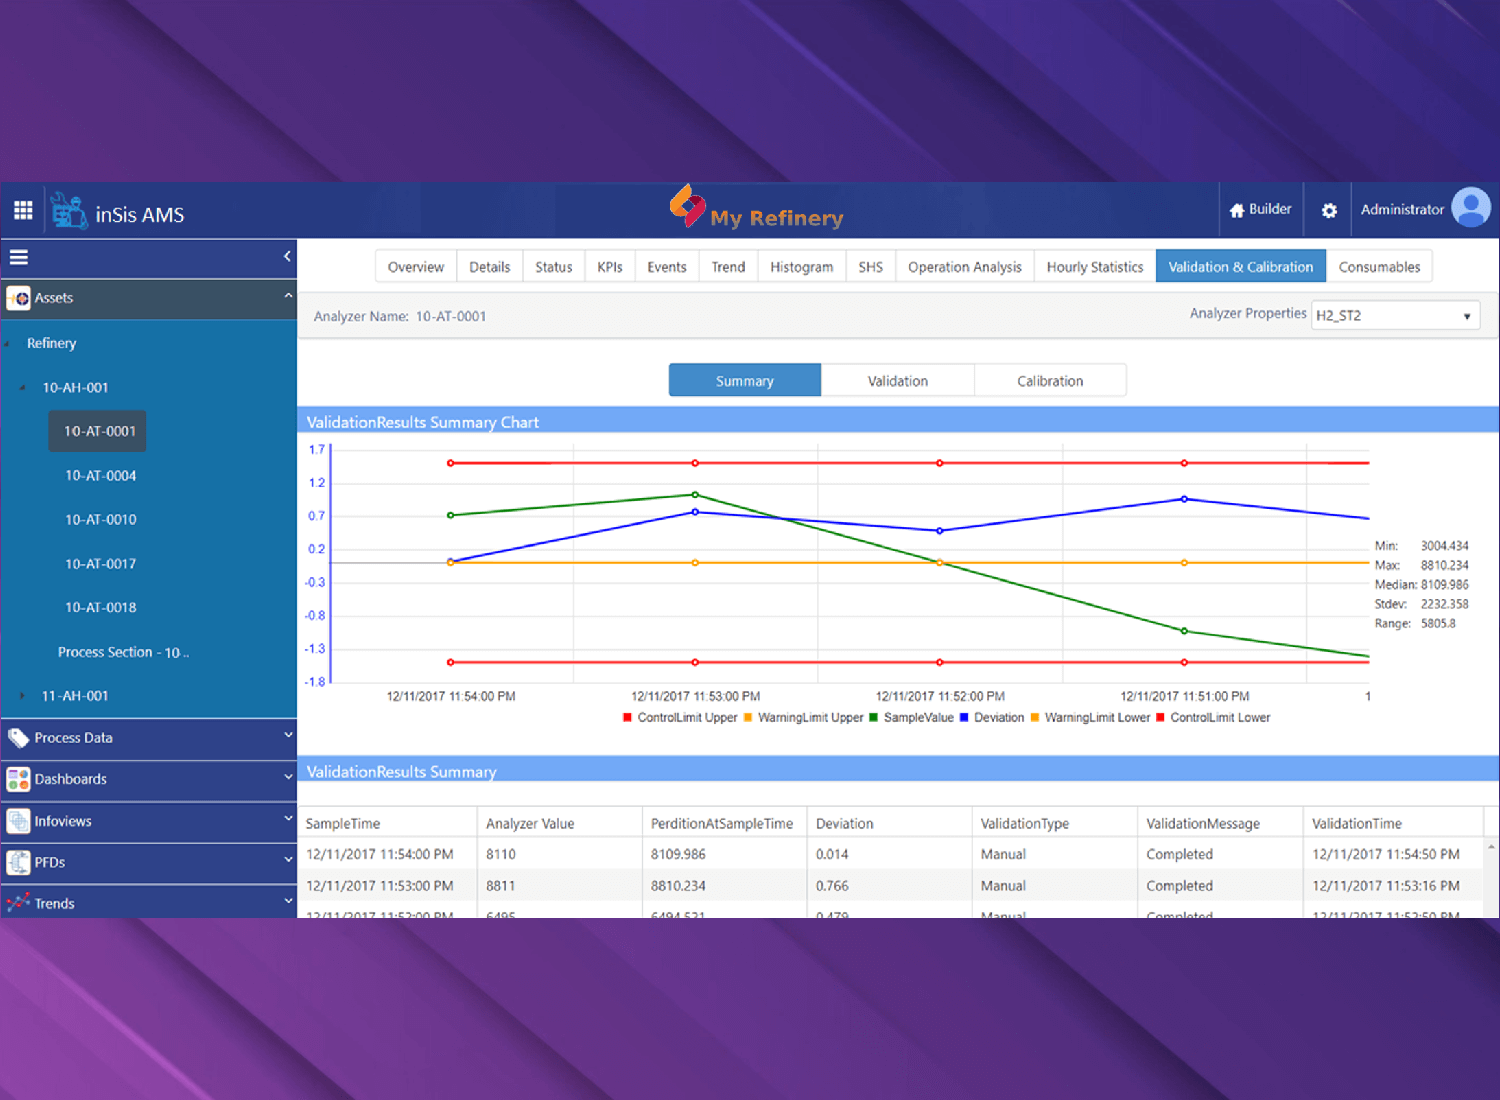Image resolution: width=1500 pixels, height=1100 pixels.
Task: Click the Trends chart icon
Action: click(18, 903)
